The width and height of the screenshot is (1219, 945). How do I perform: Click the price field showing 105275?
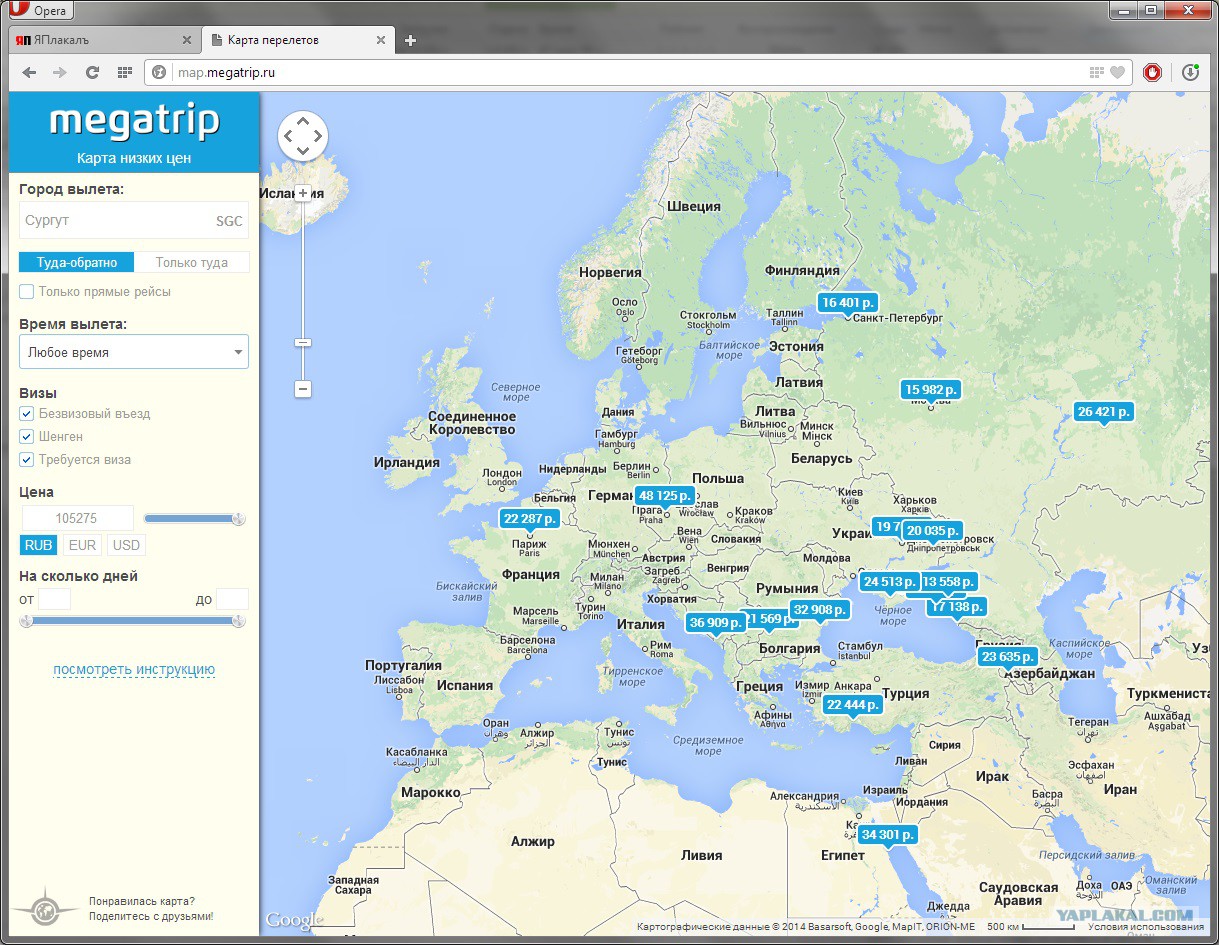(x=77, y=518)
